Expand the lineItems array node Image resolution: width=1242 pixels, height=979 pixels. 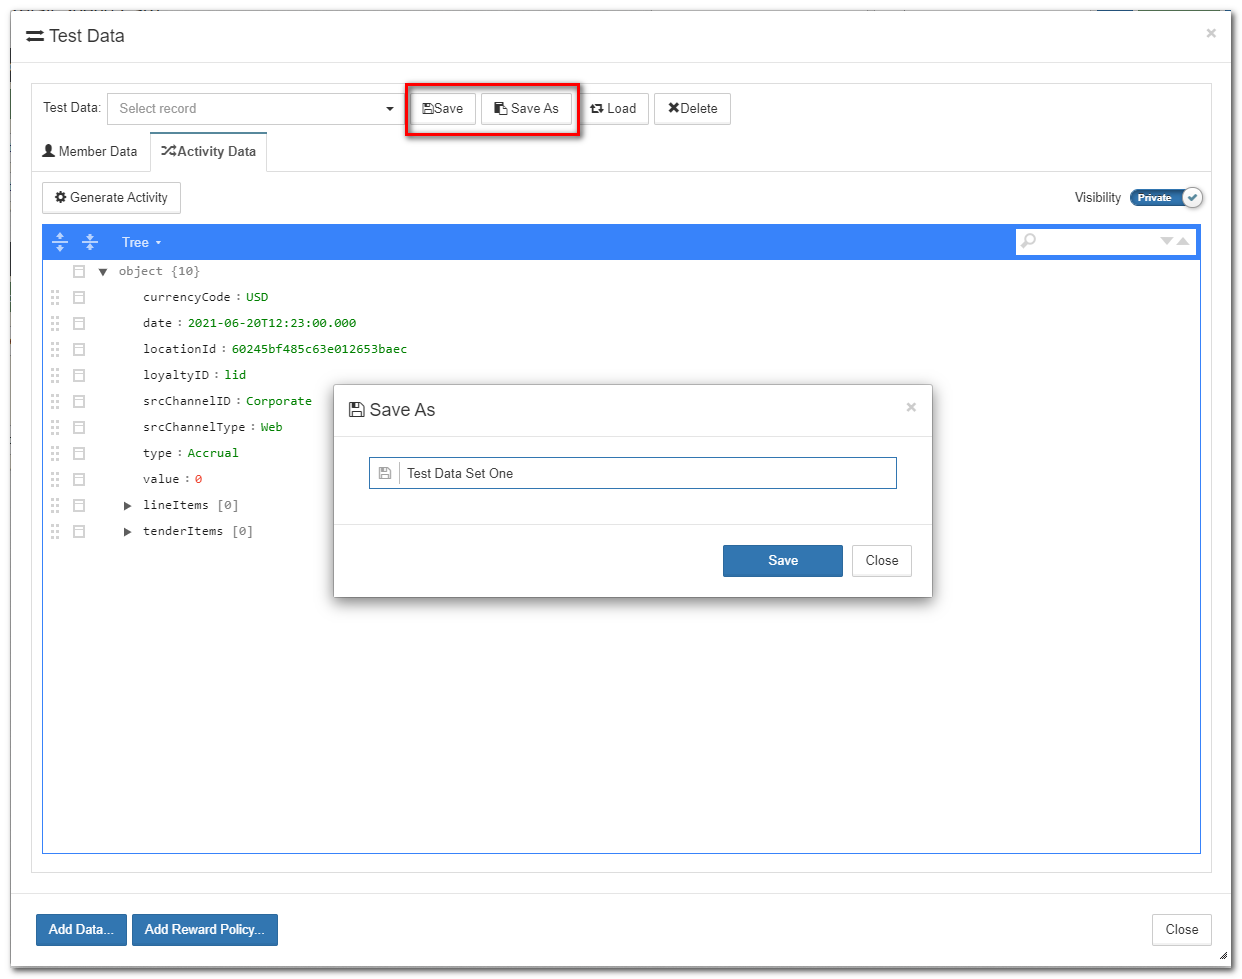(x=128, y=506)
